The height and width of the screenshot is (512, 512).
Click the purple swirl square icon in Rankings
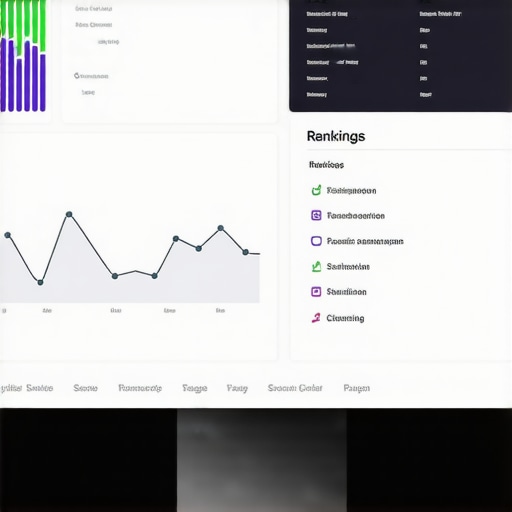click(x=316, y=215)
